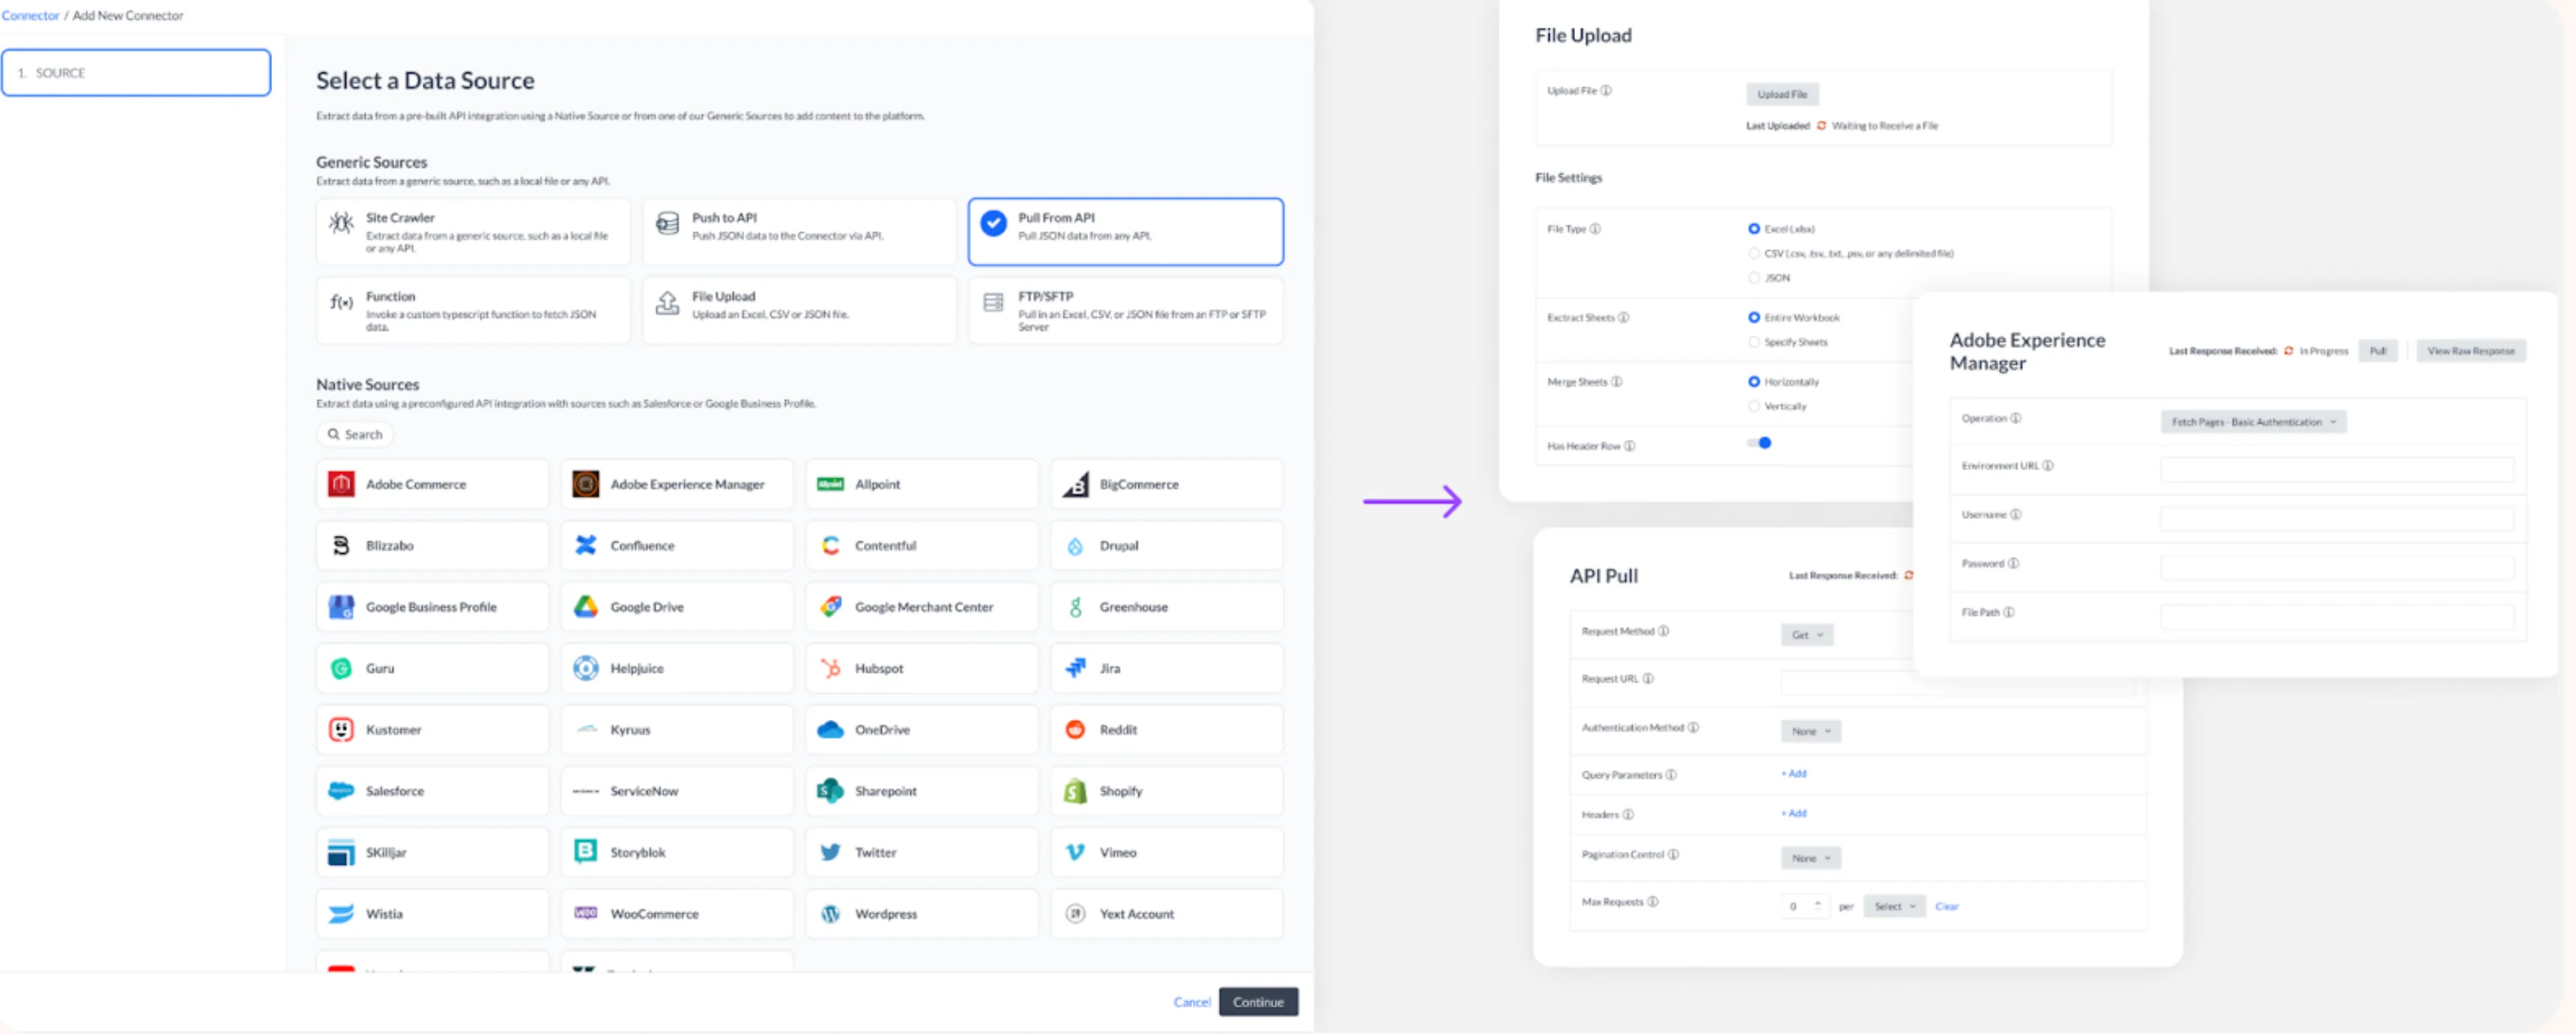
Task: Choose the Sharepoint icon
Action: (x=830, y=791)
